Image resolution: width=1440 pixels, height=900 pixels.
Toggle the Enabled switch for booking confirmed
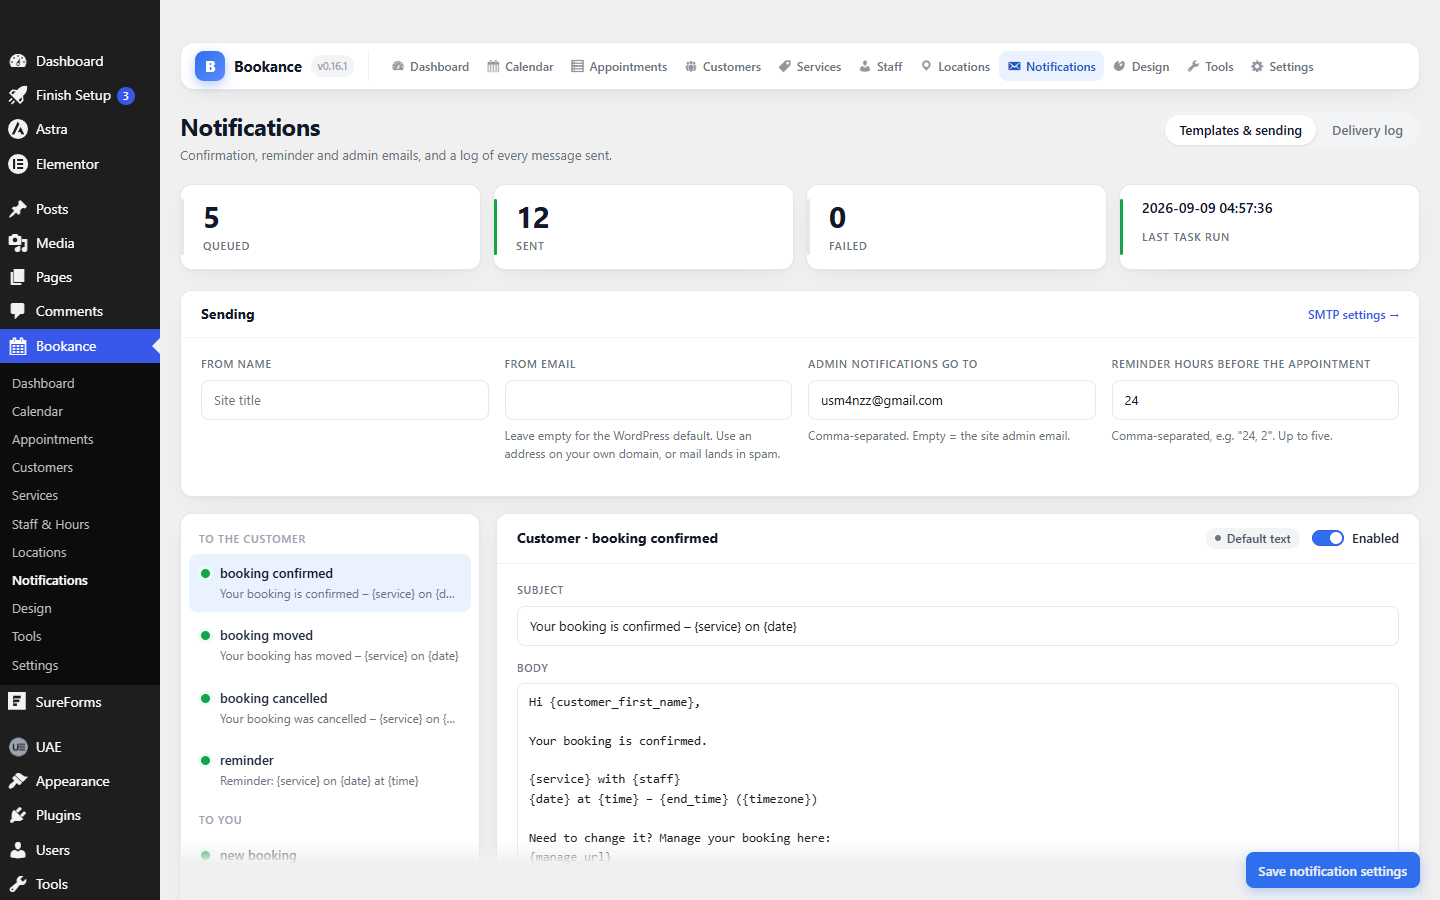1328,538
